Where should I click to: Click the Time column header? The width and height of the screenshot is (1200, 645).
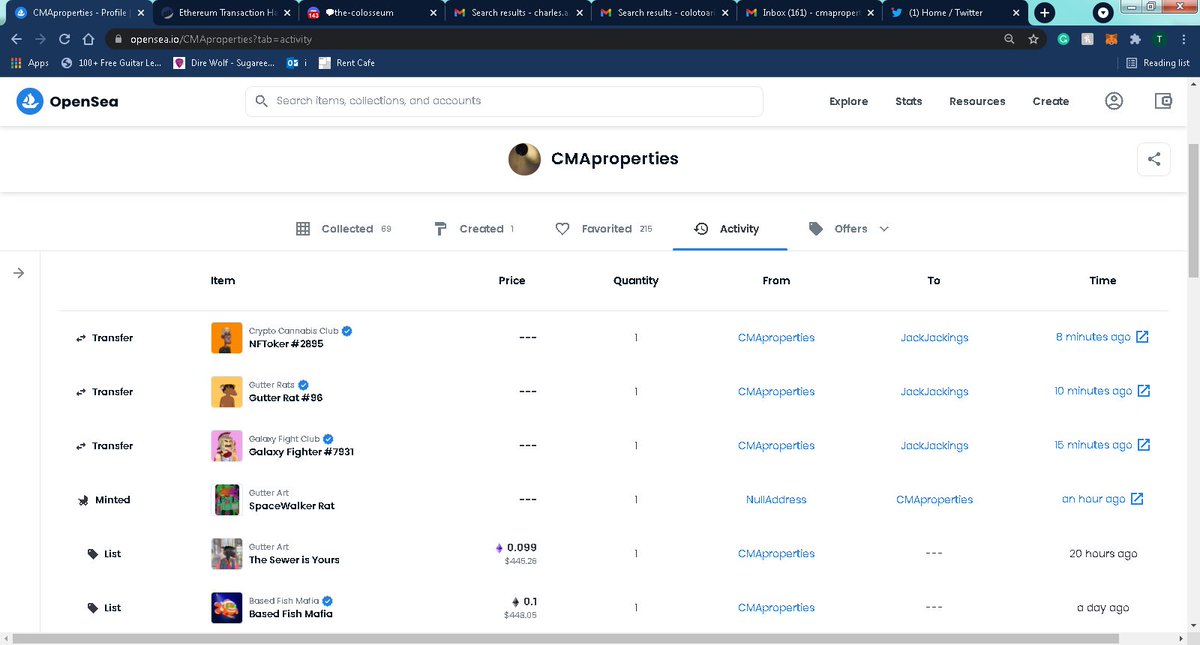(1102, 281)
